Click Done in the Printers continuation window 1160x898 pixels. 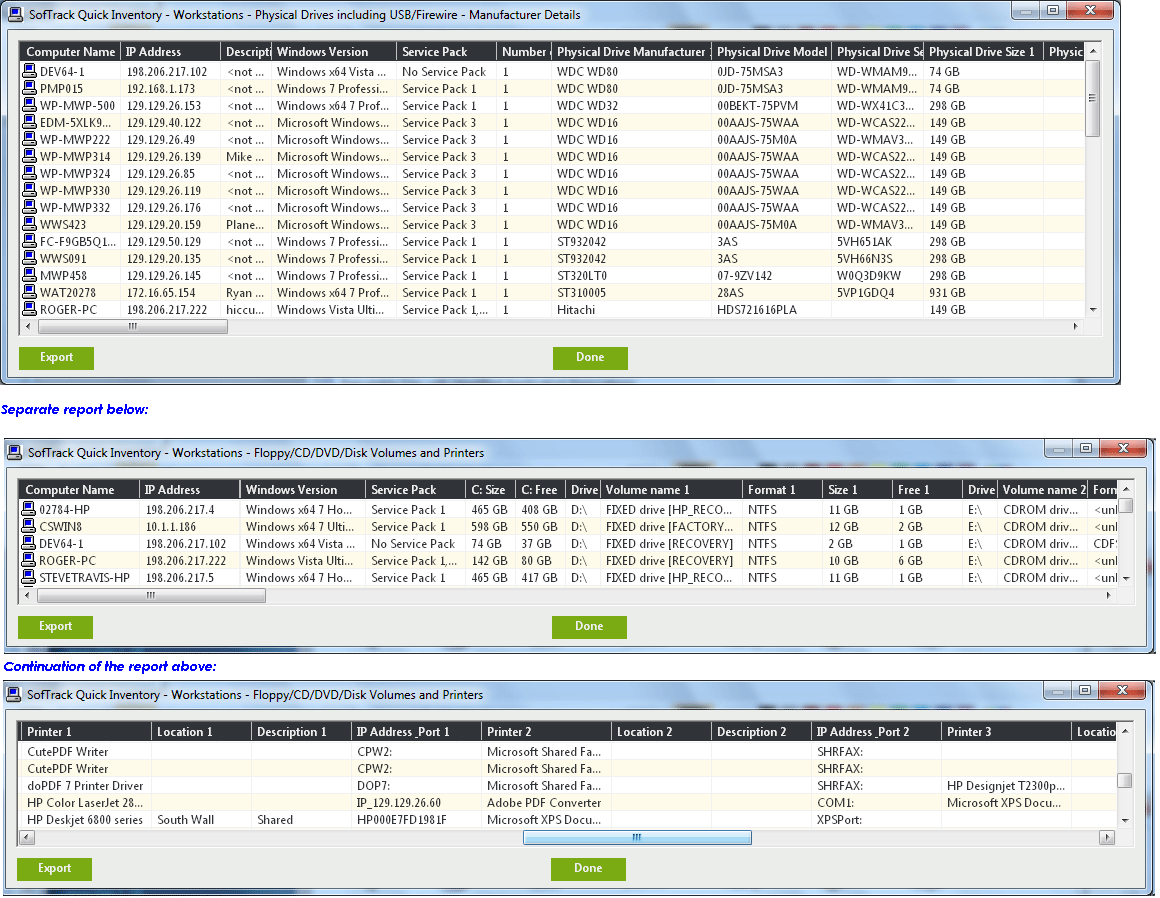point(588,869)
